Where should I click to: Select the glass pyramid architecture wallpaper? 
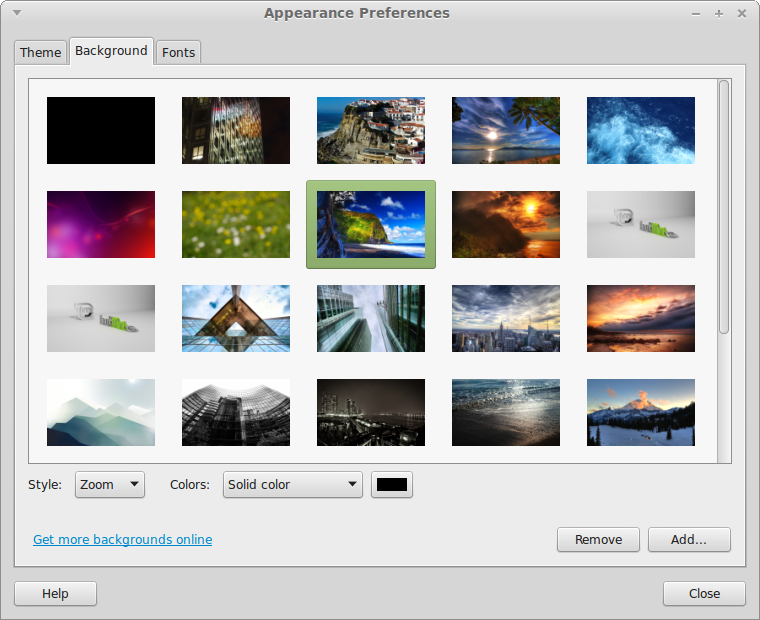[x=236, y=318]
